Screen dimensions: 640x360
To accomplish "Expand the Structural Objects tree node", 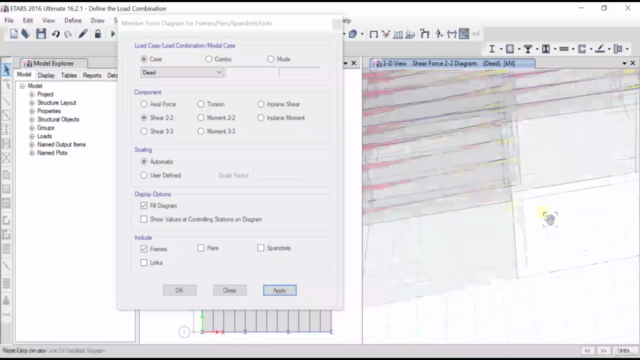I will [x=31, y=120].
